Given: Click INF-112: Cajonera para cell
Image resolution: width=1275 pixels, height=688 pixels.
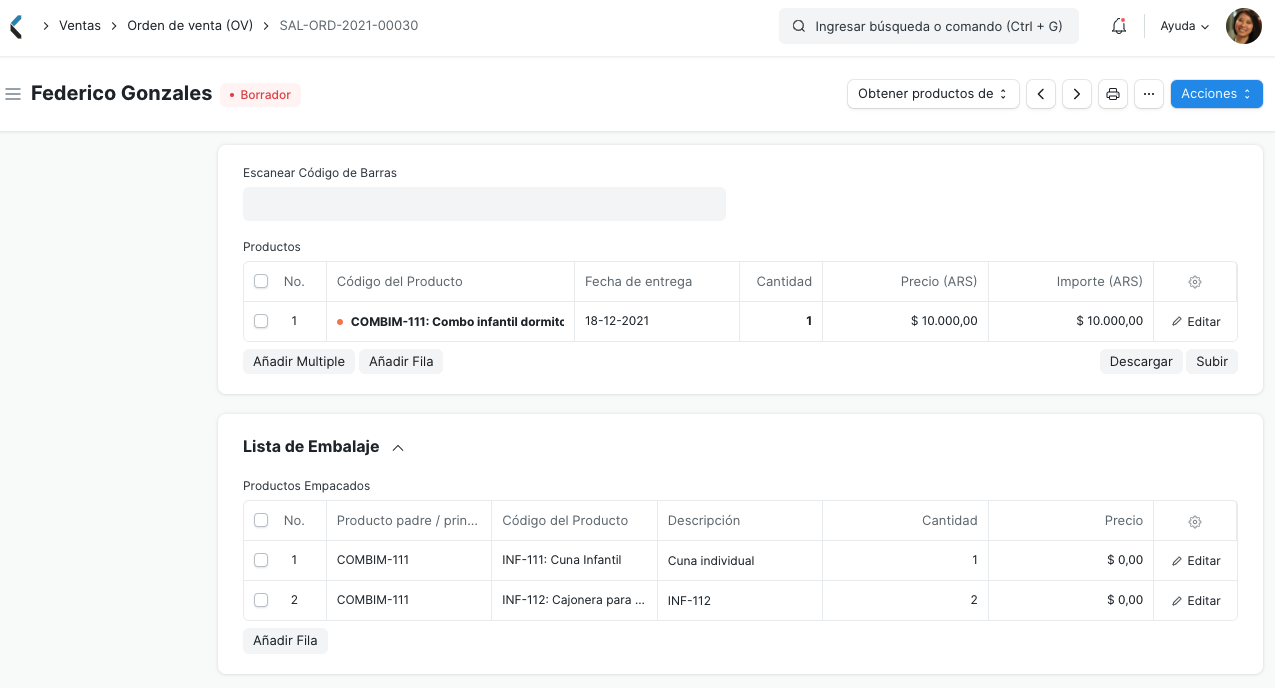Looking at the screenshot, I should (574, 601).
